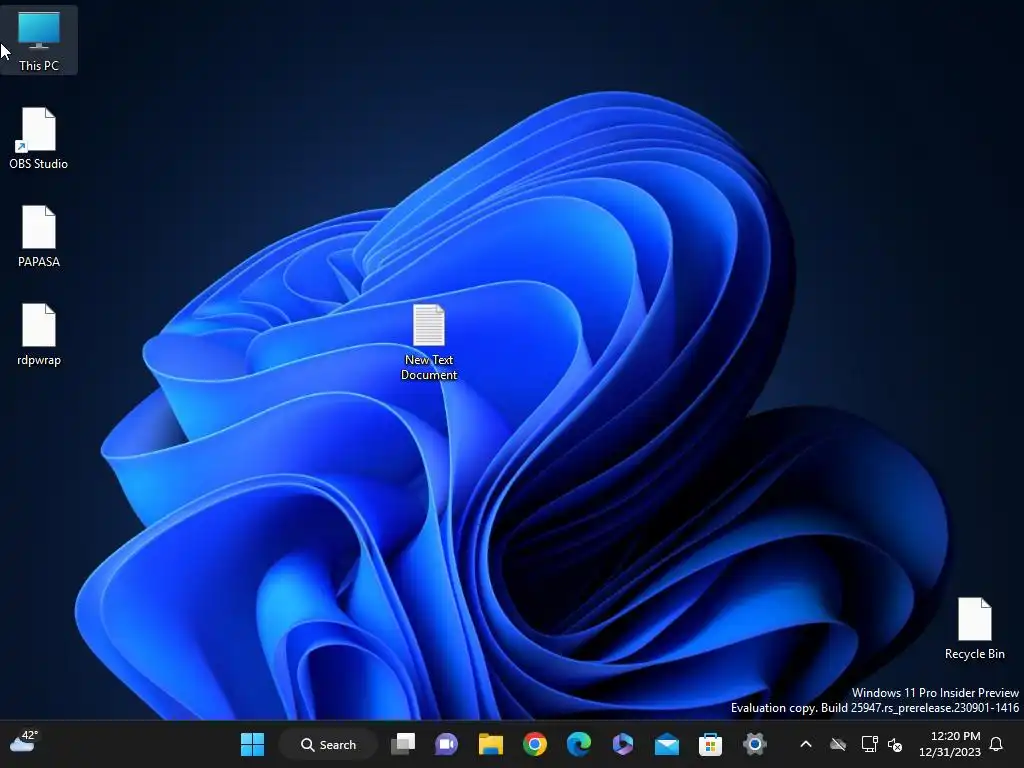1024x768 pixels.
Task: Select the New Text Document icon
Action: 429,342
